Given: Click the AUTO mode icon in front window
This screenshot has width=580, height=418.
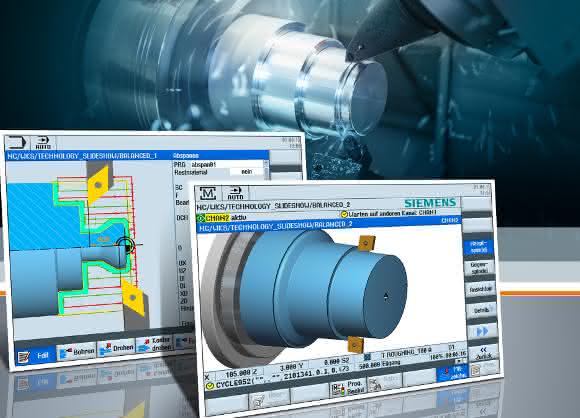Looking at the screenshot, I should coord(235,193).
